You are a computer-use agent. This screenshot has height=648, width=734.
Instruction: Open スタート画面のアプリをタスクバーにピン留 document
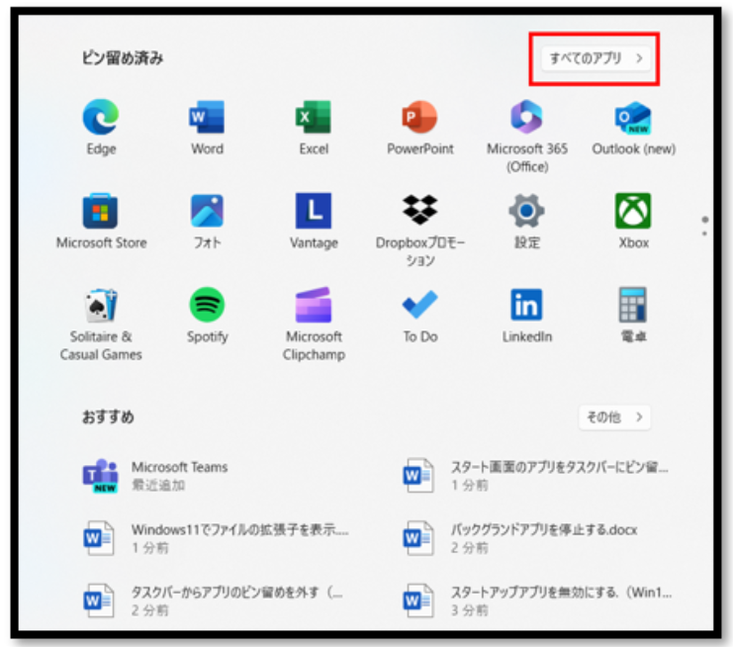(x=536, y=476)
